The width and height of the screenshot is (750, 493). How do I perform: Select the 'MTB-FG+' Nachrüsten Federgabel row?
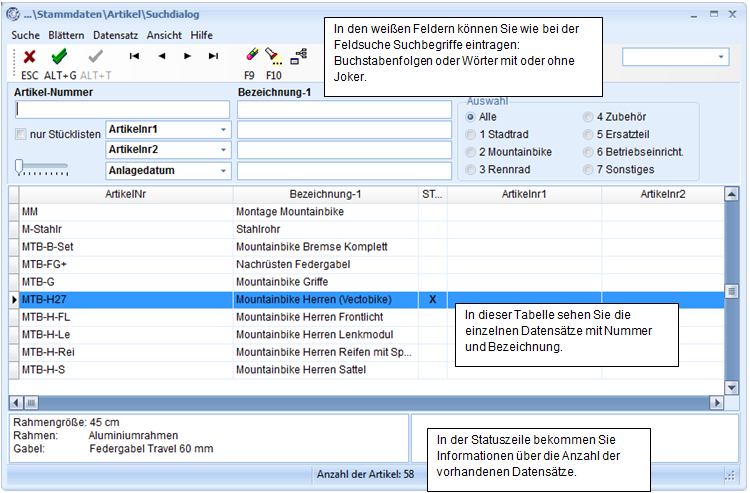pos(366,264)
